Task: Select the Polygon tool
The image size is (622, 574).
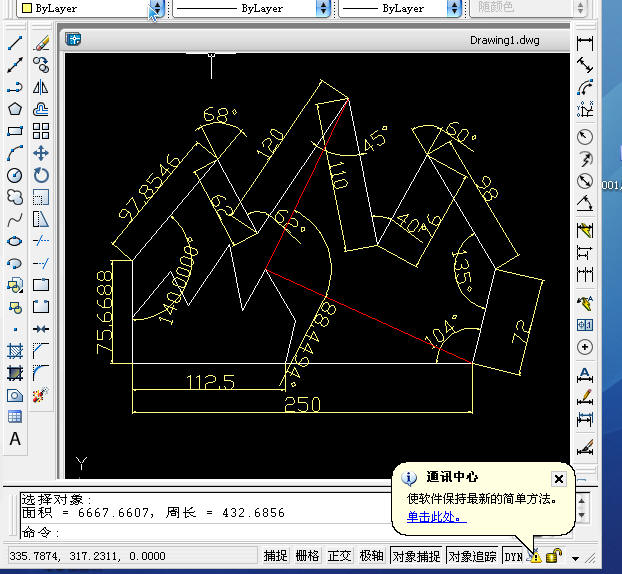Action: [x=15, y=109]
